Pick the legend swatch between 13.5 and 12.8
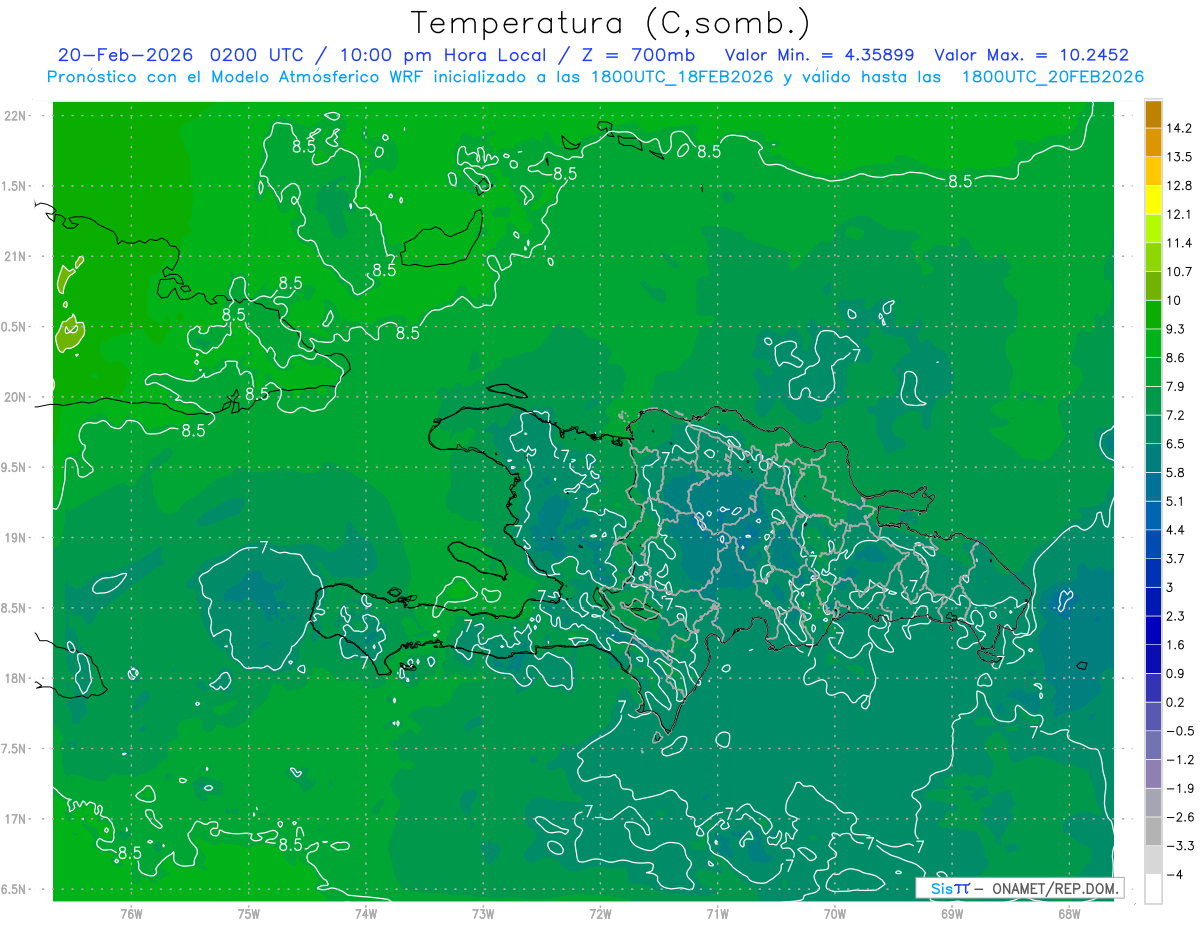Viewport: 1200px width, 927px height. click(1153, 171)
